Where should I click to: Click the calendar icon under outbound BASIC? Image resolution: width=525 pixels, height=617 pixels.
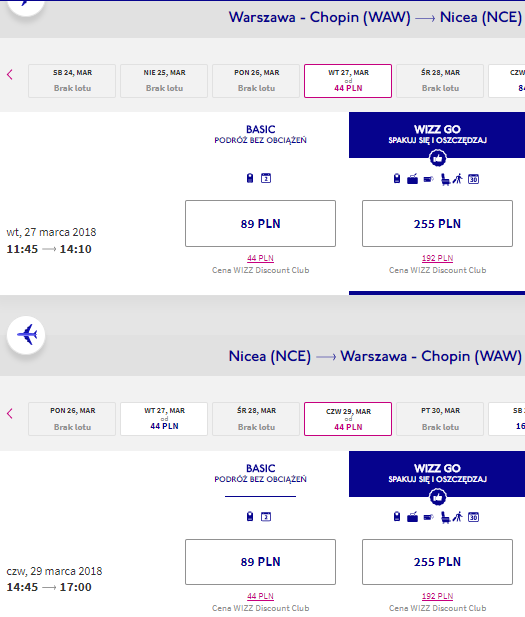coord(266,178)
